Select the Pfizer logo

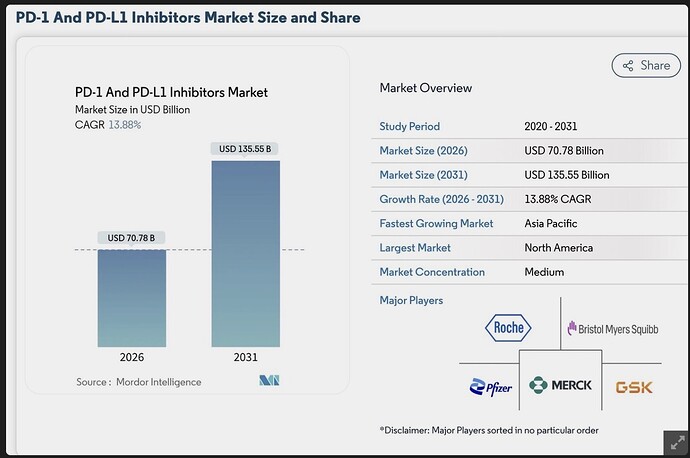coord(491,387)
